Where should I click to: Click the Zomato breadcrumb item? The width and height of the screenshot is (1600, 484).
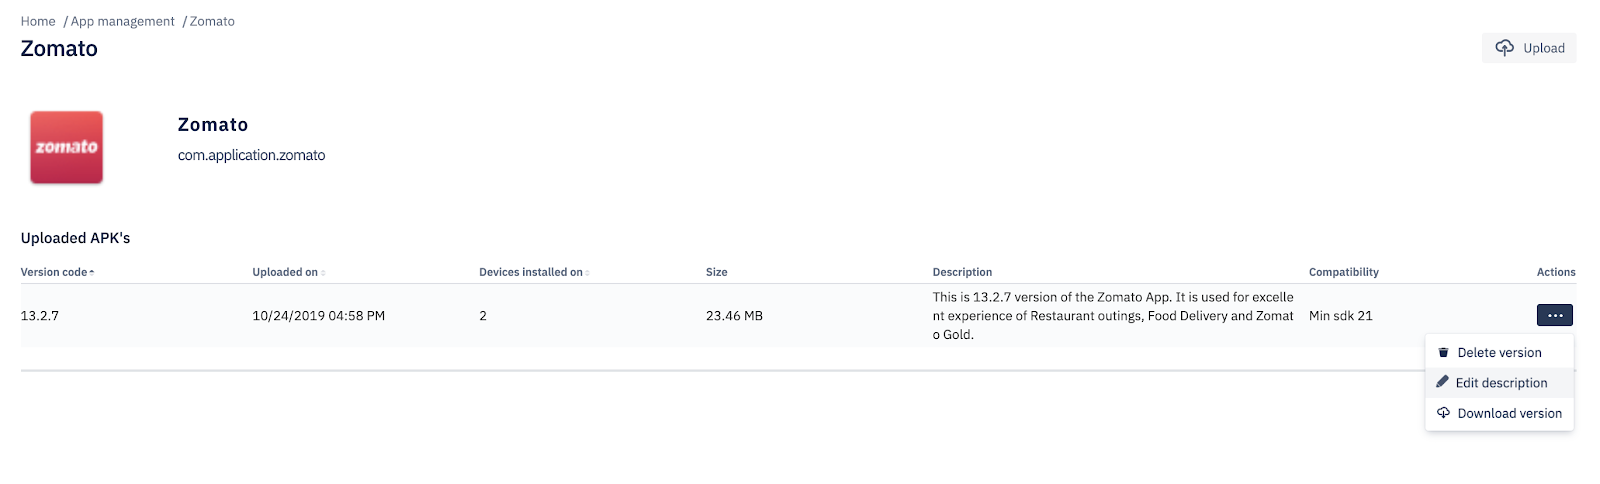point(212,21)
